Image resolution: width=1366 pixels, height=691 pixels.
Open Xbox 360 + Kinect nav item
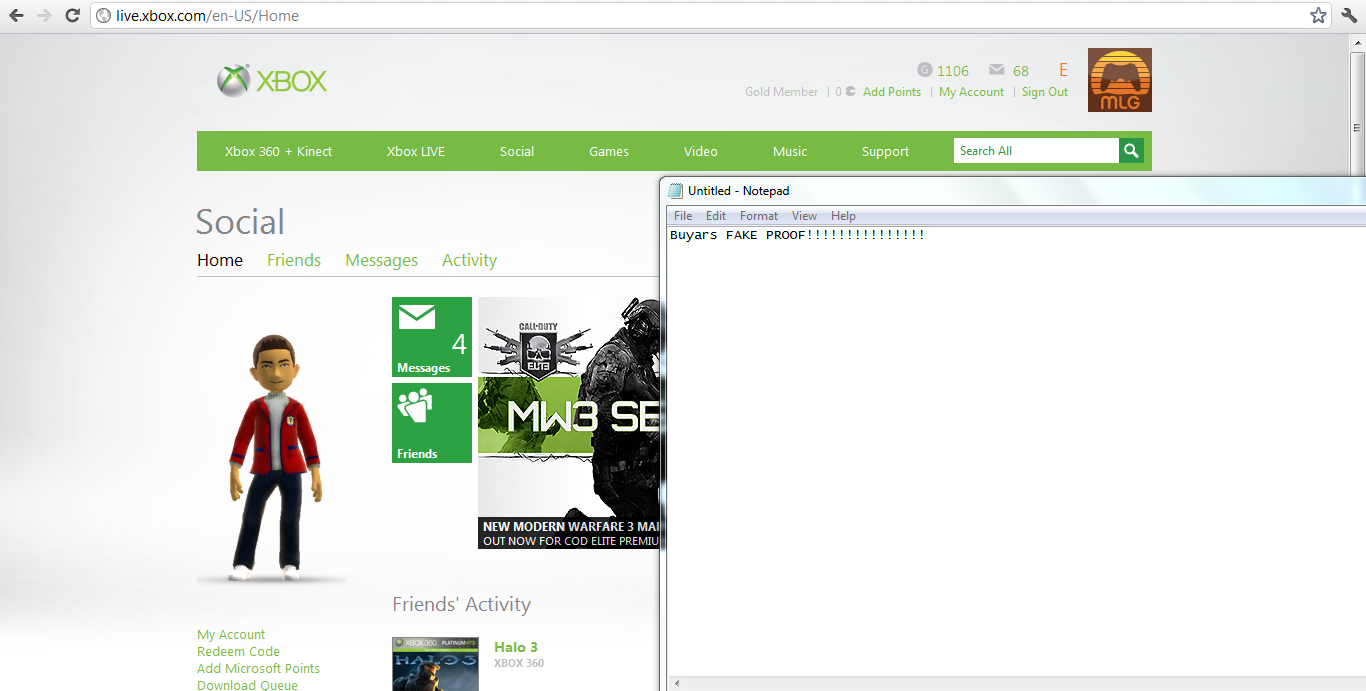click(278, 152)
